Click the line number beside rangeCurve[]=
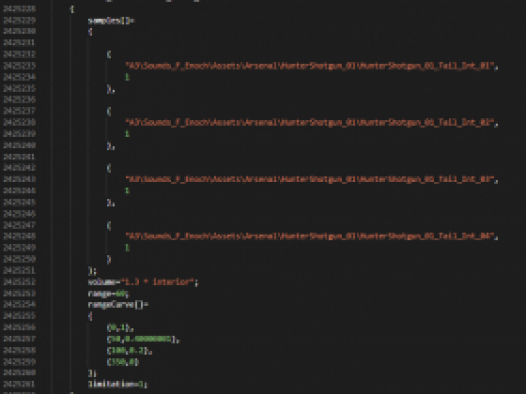This screenshot has width=526, height=394. [20, 304]
